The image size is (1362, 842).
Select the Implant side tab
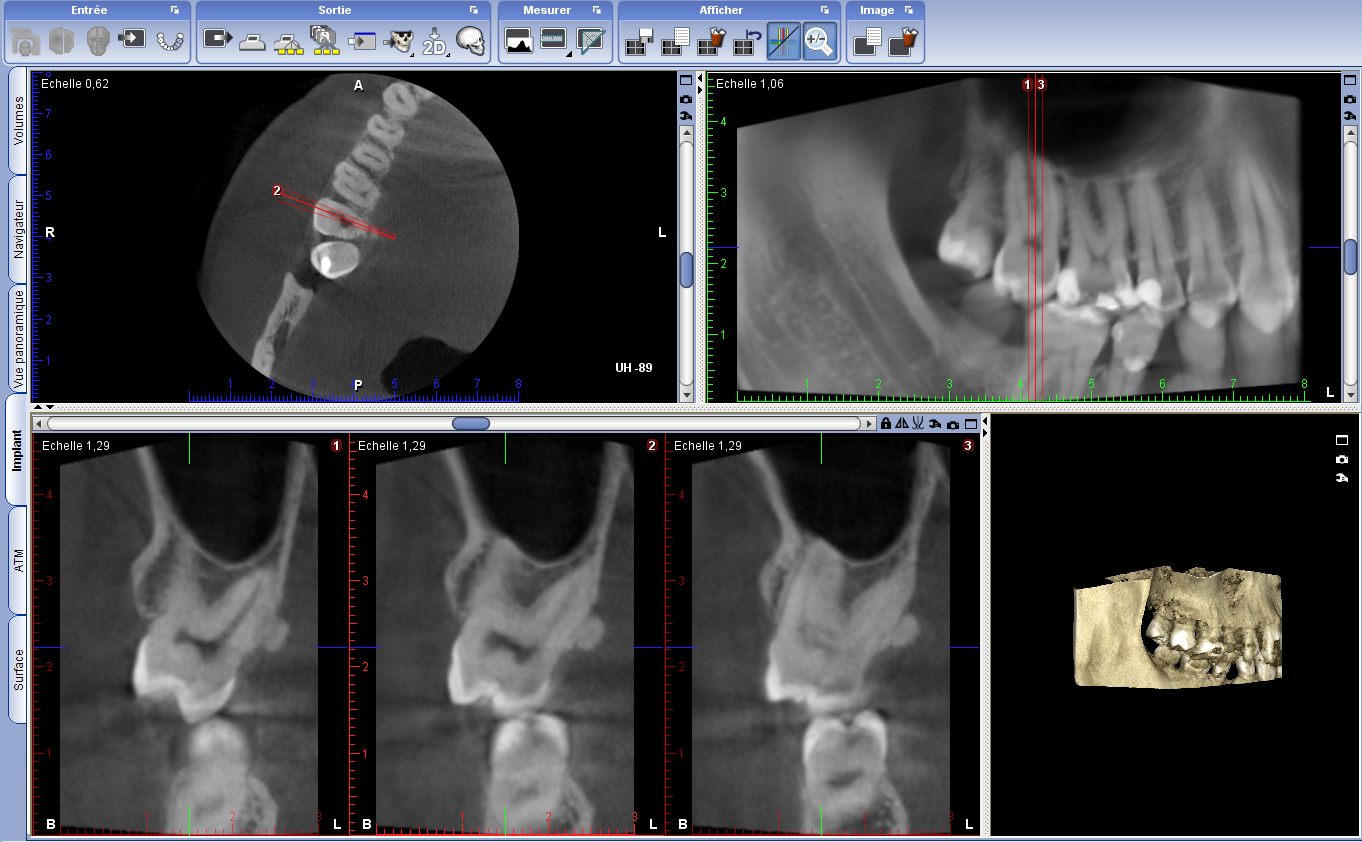click(16, 450)
